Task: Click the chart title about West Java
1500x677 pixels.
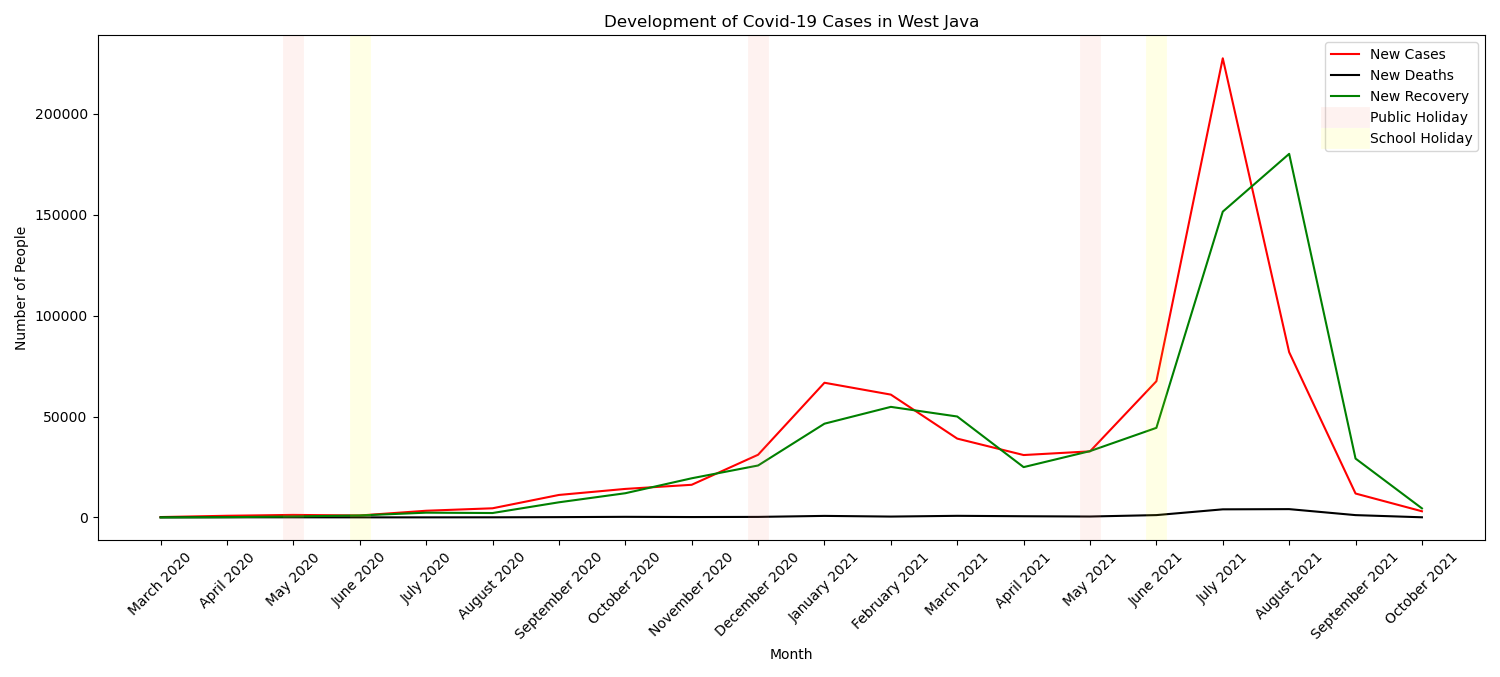Action: coord(791,22)
